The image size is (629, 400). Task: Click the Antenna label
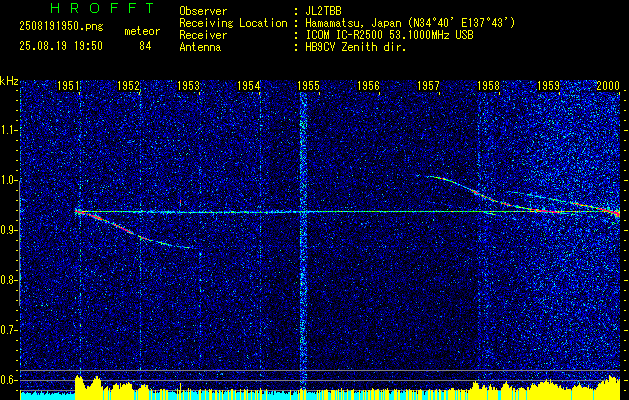click(200, 47)
